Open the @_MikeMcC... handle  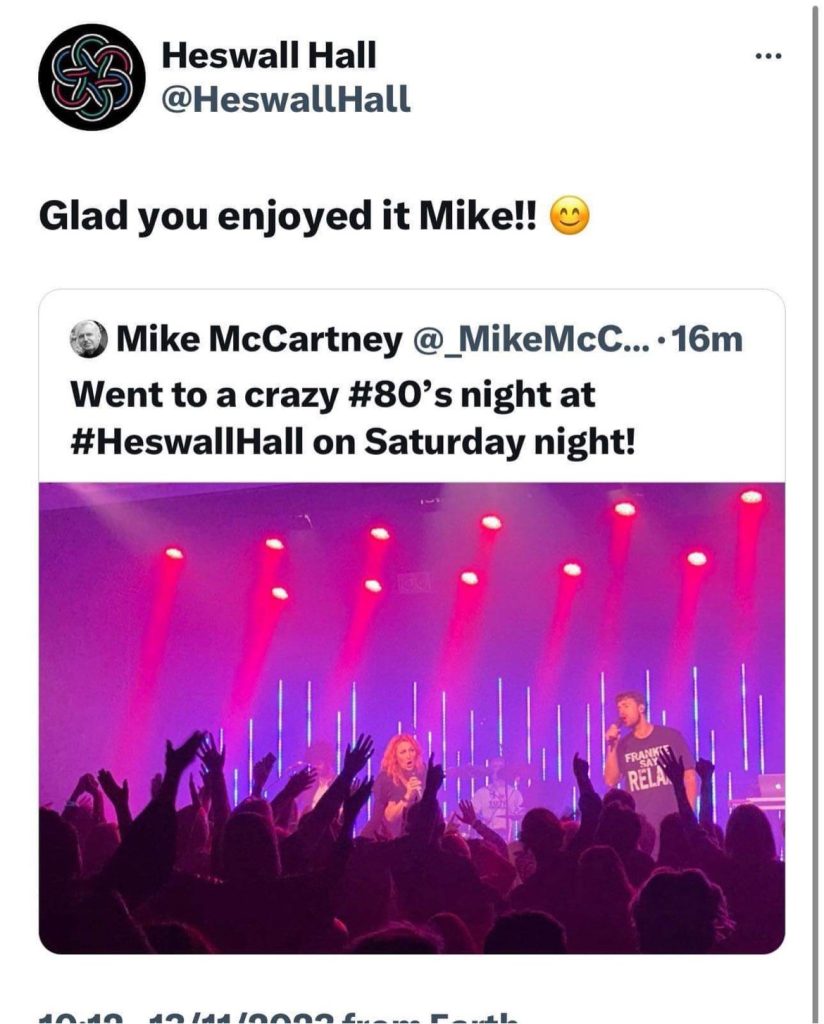(x=530, y=340)
